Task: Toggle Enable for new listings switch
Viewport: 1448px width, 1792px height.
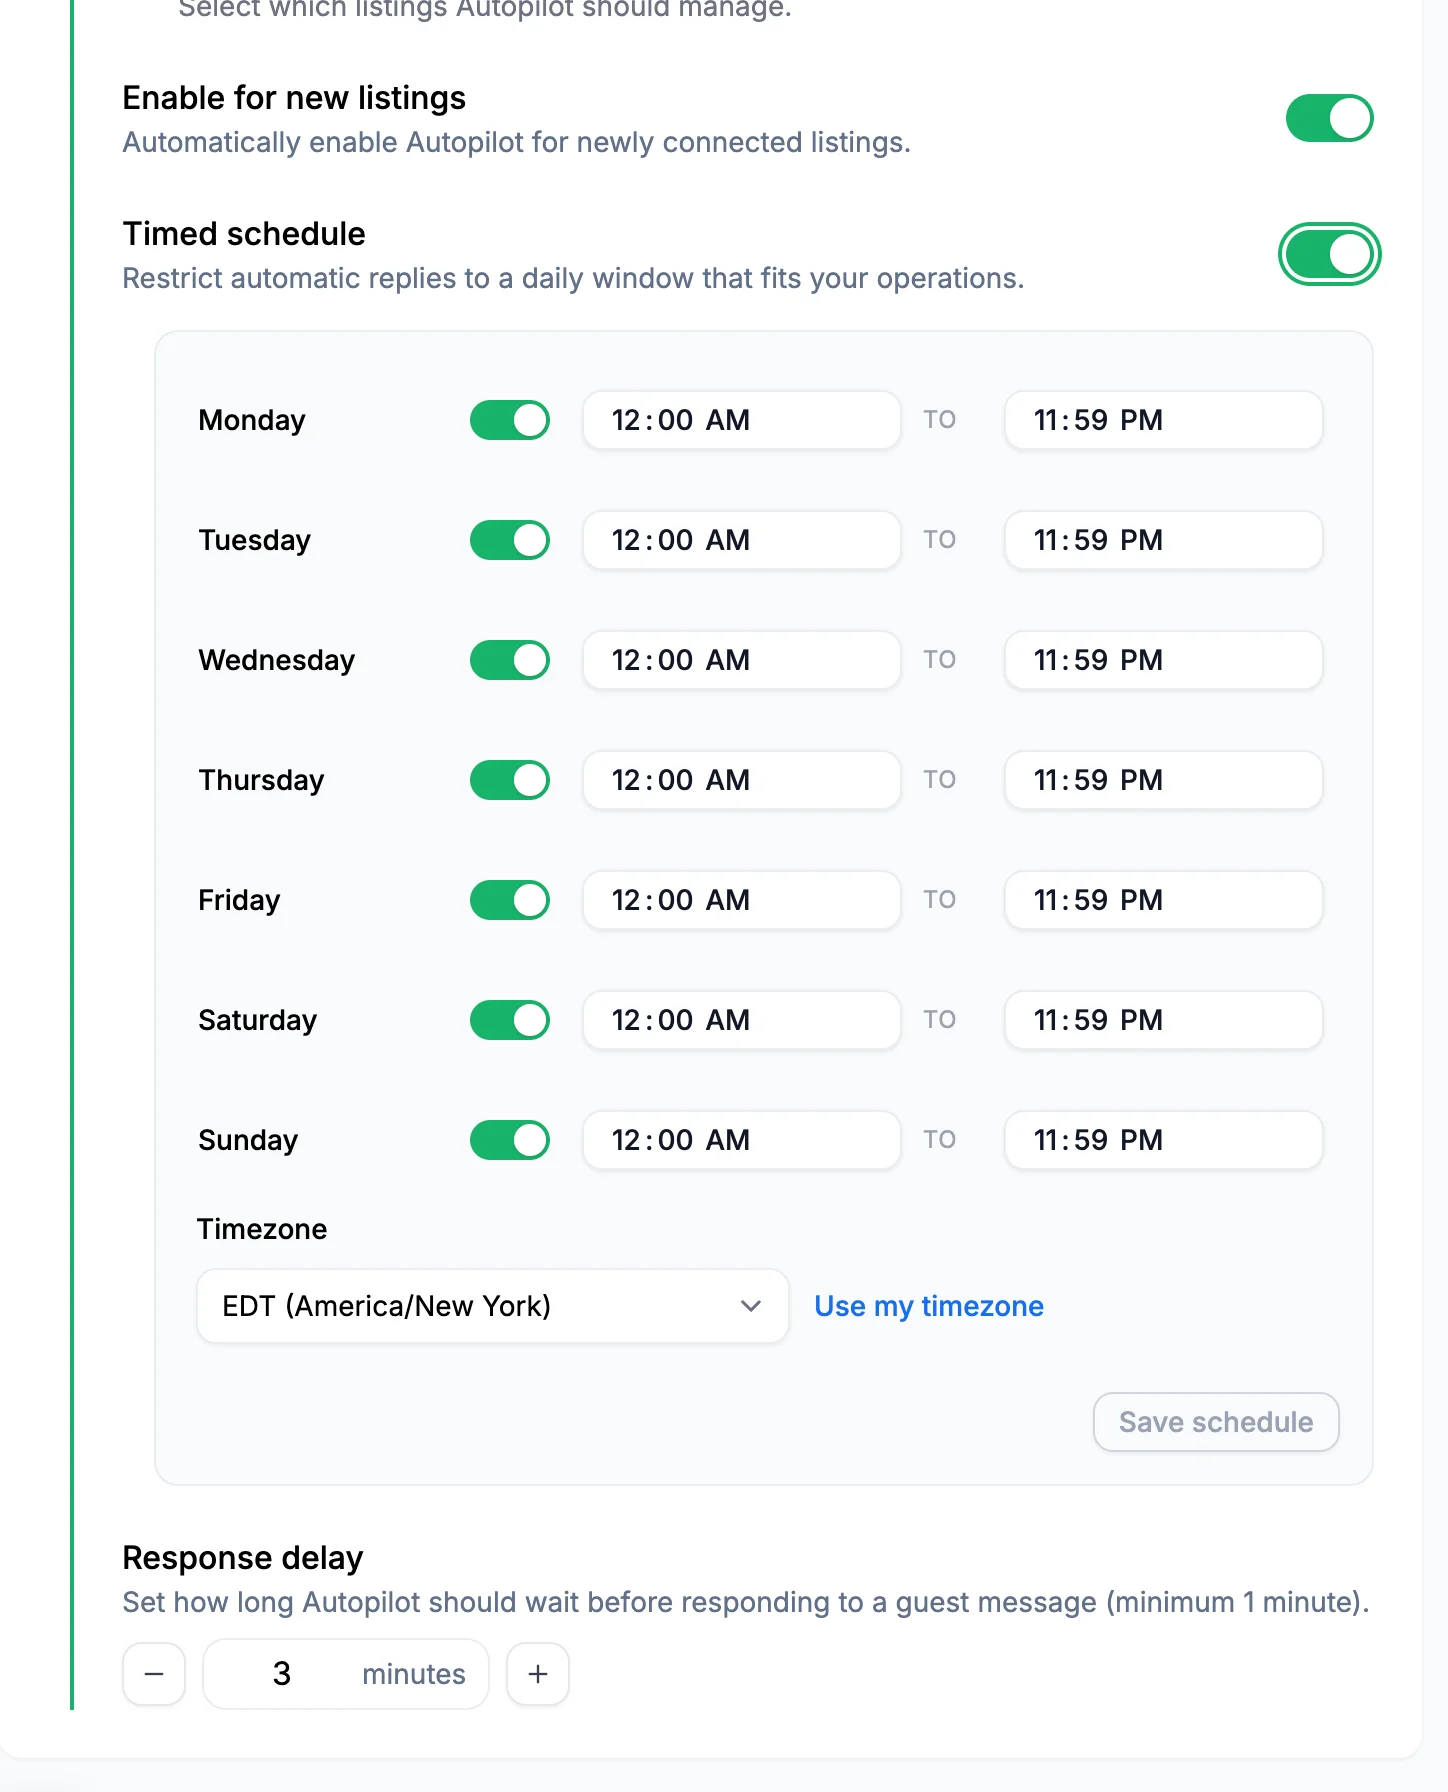Action: [x=1329, y=118]
